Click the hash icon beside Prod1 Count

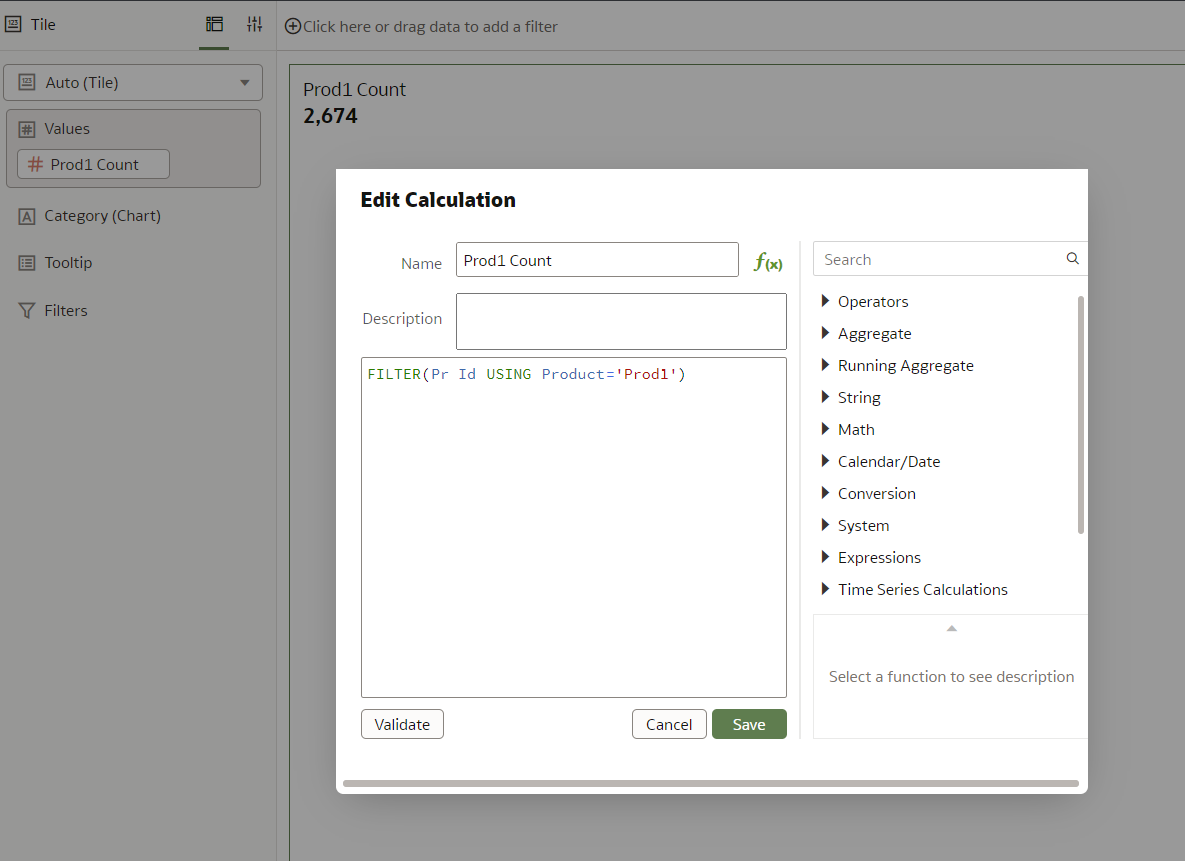[x=35, y=164]
